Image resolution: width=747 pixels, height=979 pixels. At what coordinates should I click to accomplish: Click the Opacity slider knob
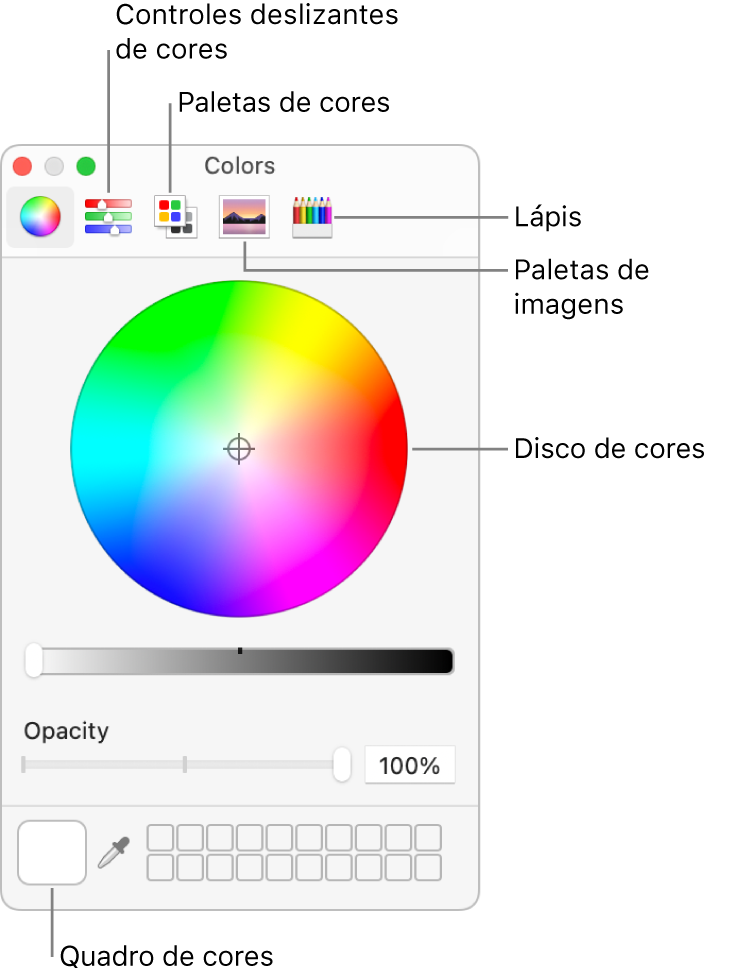(342, 764)
